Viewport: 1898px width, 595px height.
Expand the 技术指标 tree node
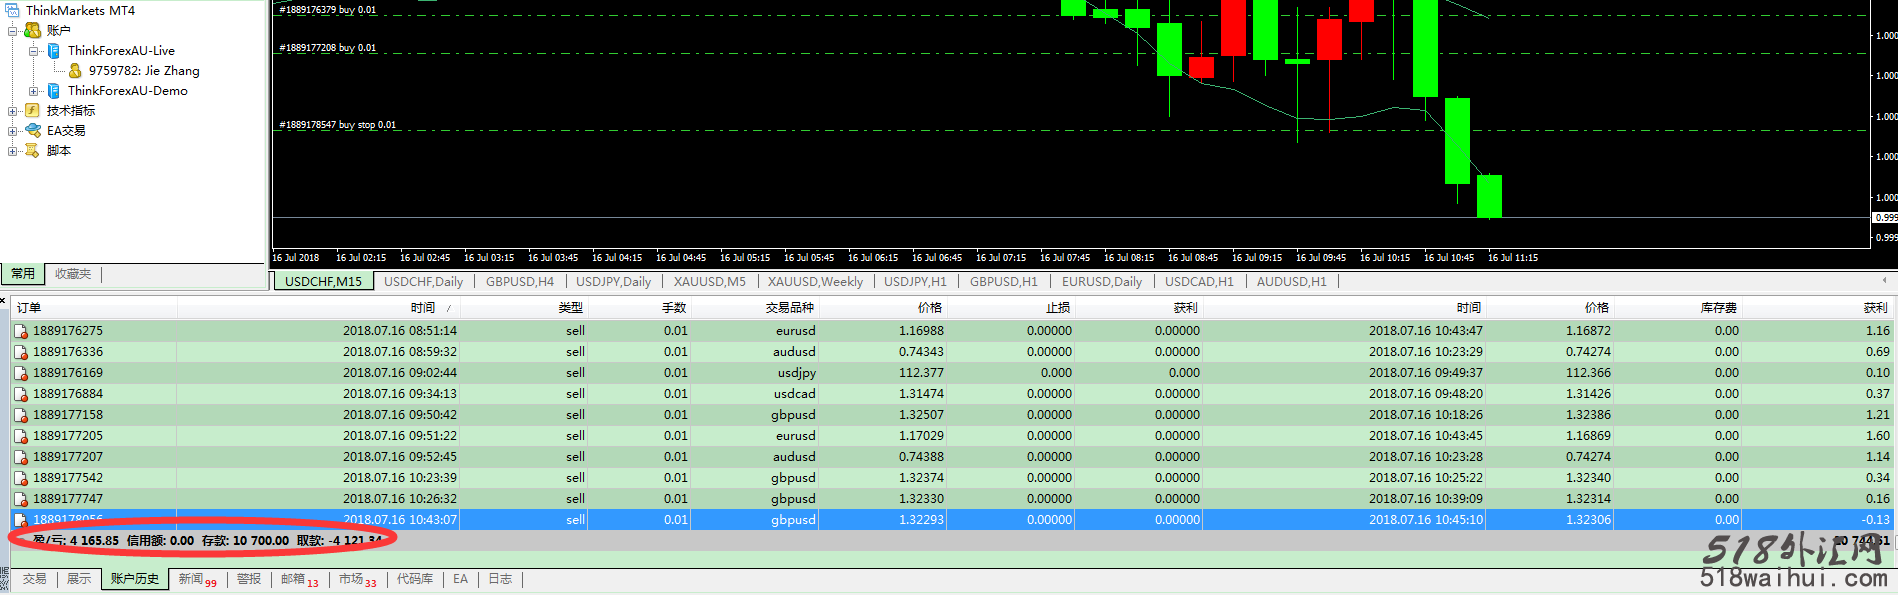point(12,111)
